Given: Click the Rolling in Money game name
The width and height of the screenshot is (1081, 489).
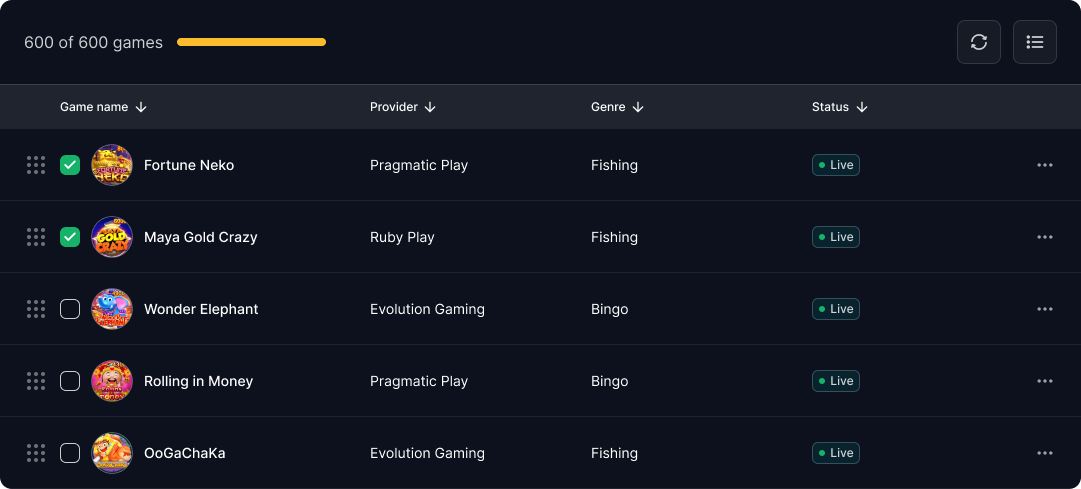Looking at the screenshot, I should (198, 381).
